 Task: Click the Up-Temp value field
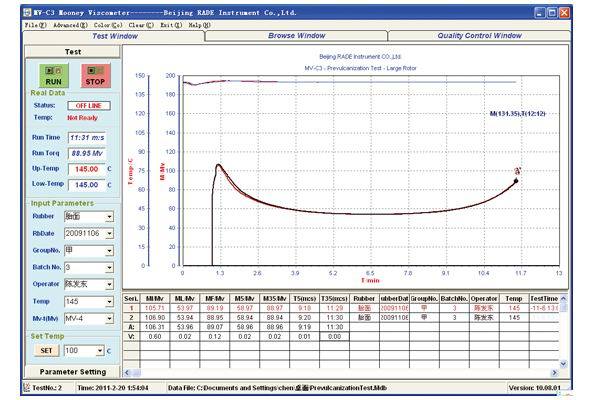coord(85,169)
